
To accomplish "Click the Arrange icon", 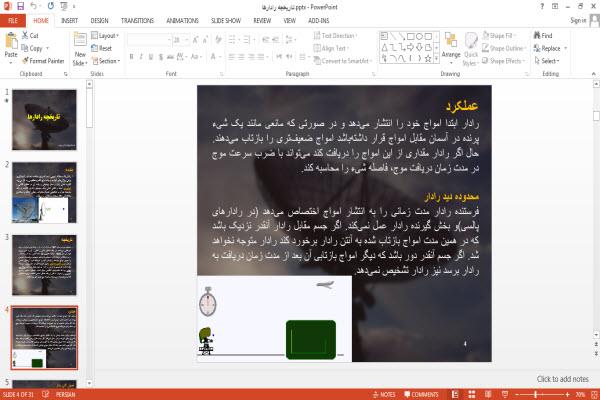I will pos(451,40).
